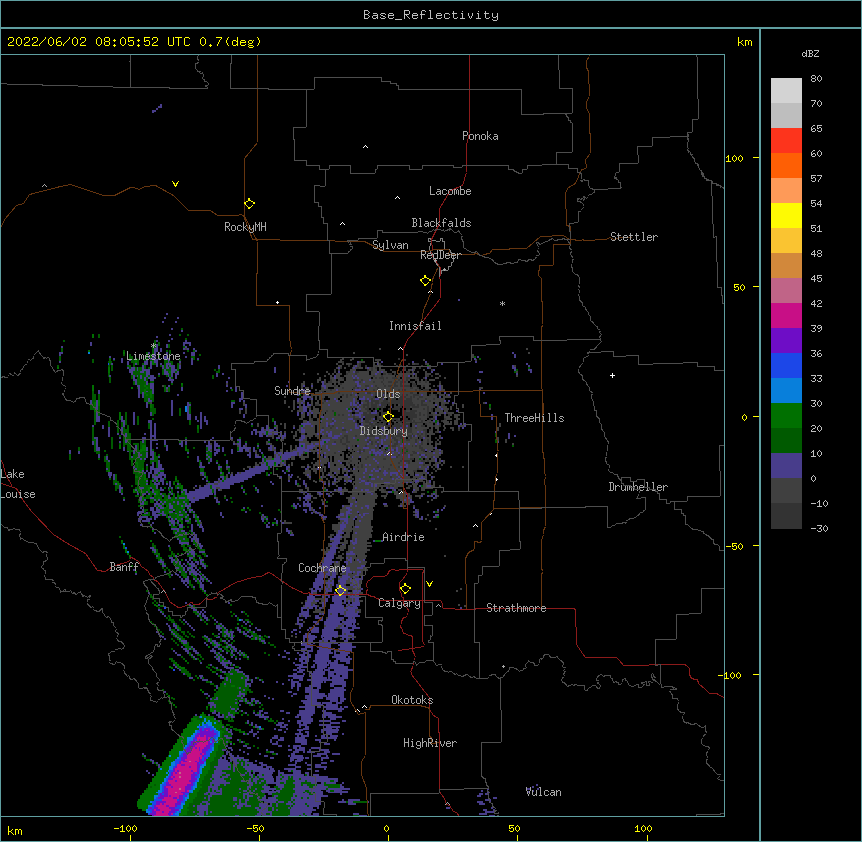Click the legend value 80 at scale top
The image size is (862, 842).
click(816, 79)
